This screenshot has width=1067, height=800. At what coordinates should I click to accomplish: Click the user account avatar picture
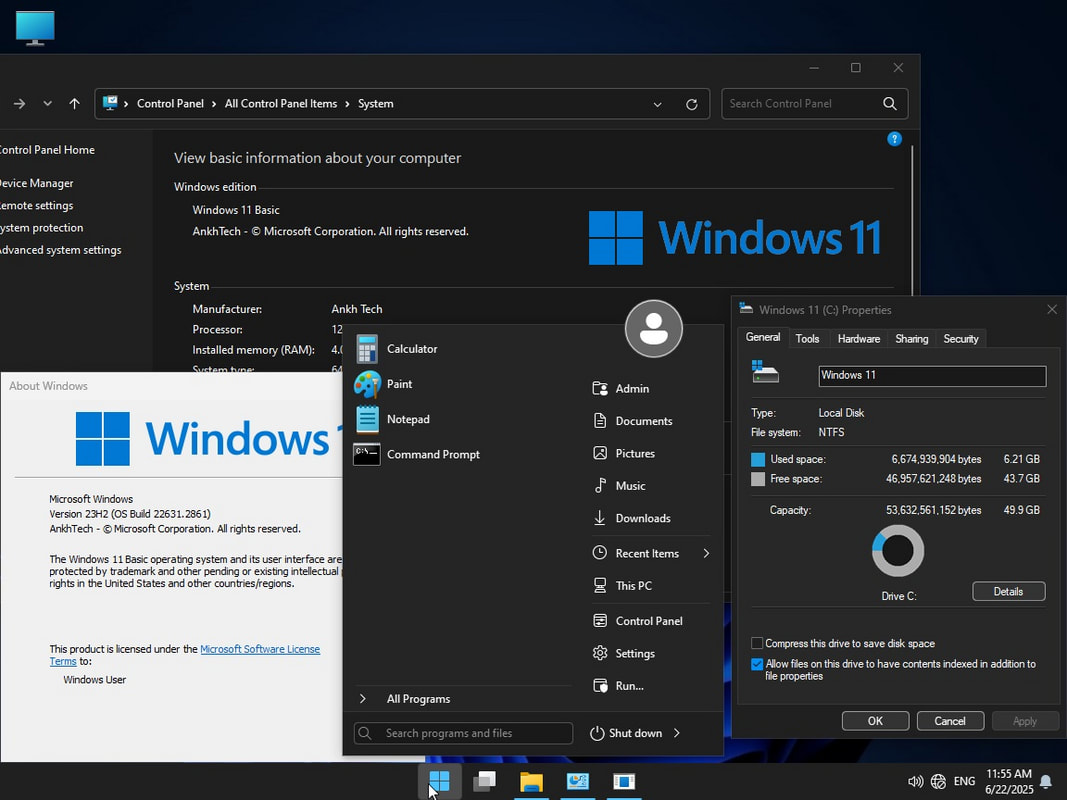click(x=653, y=329)
